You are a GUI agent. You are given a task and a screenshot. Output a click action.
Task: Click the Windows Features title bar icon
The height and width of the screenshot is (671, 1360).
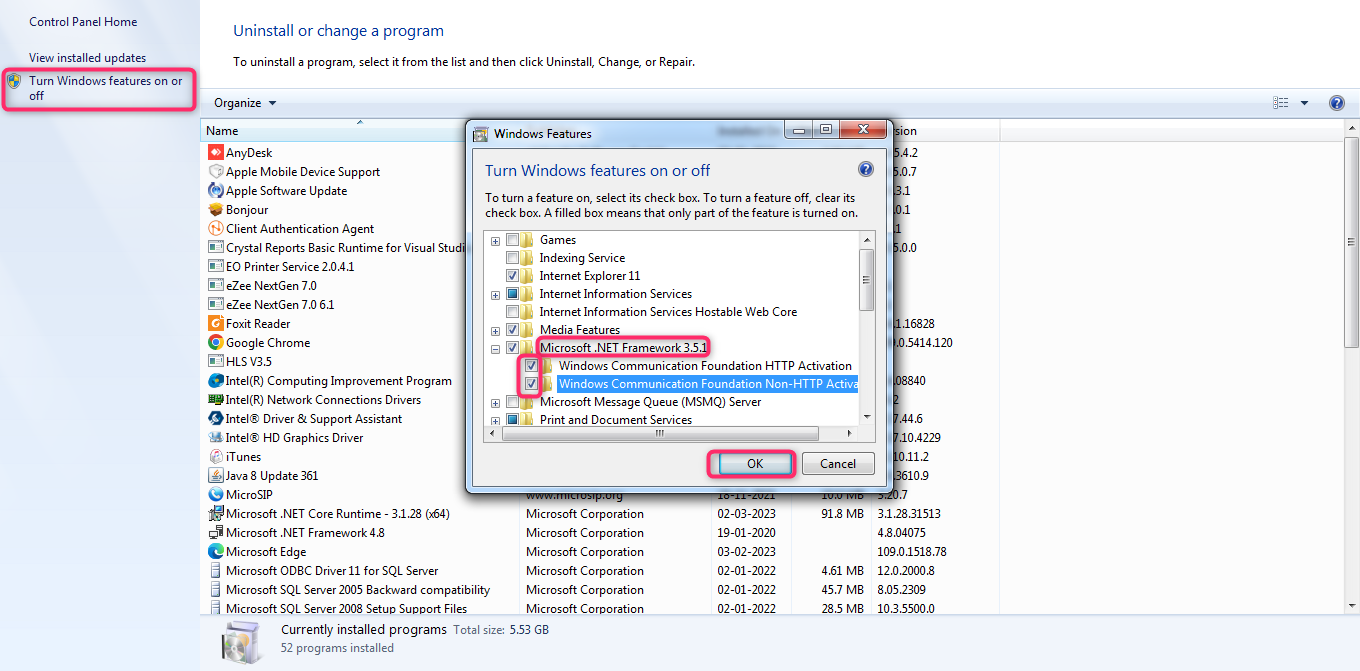(481, 134)
